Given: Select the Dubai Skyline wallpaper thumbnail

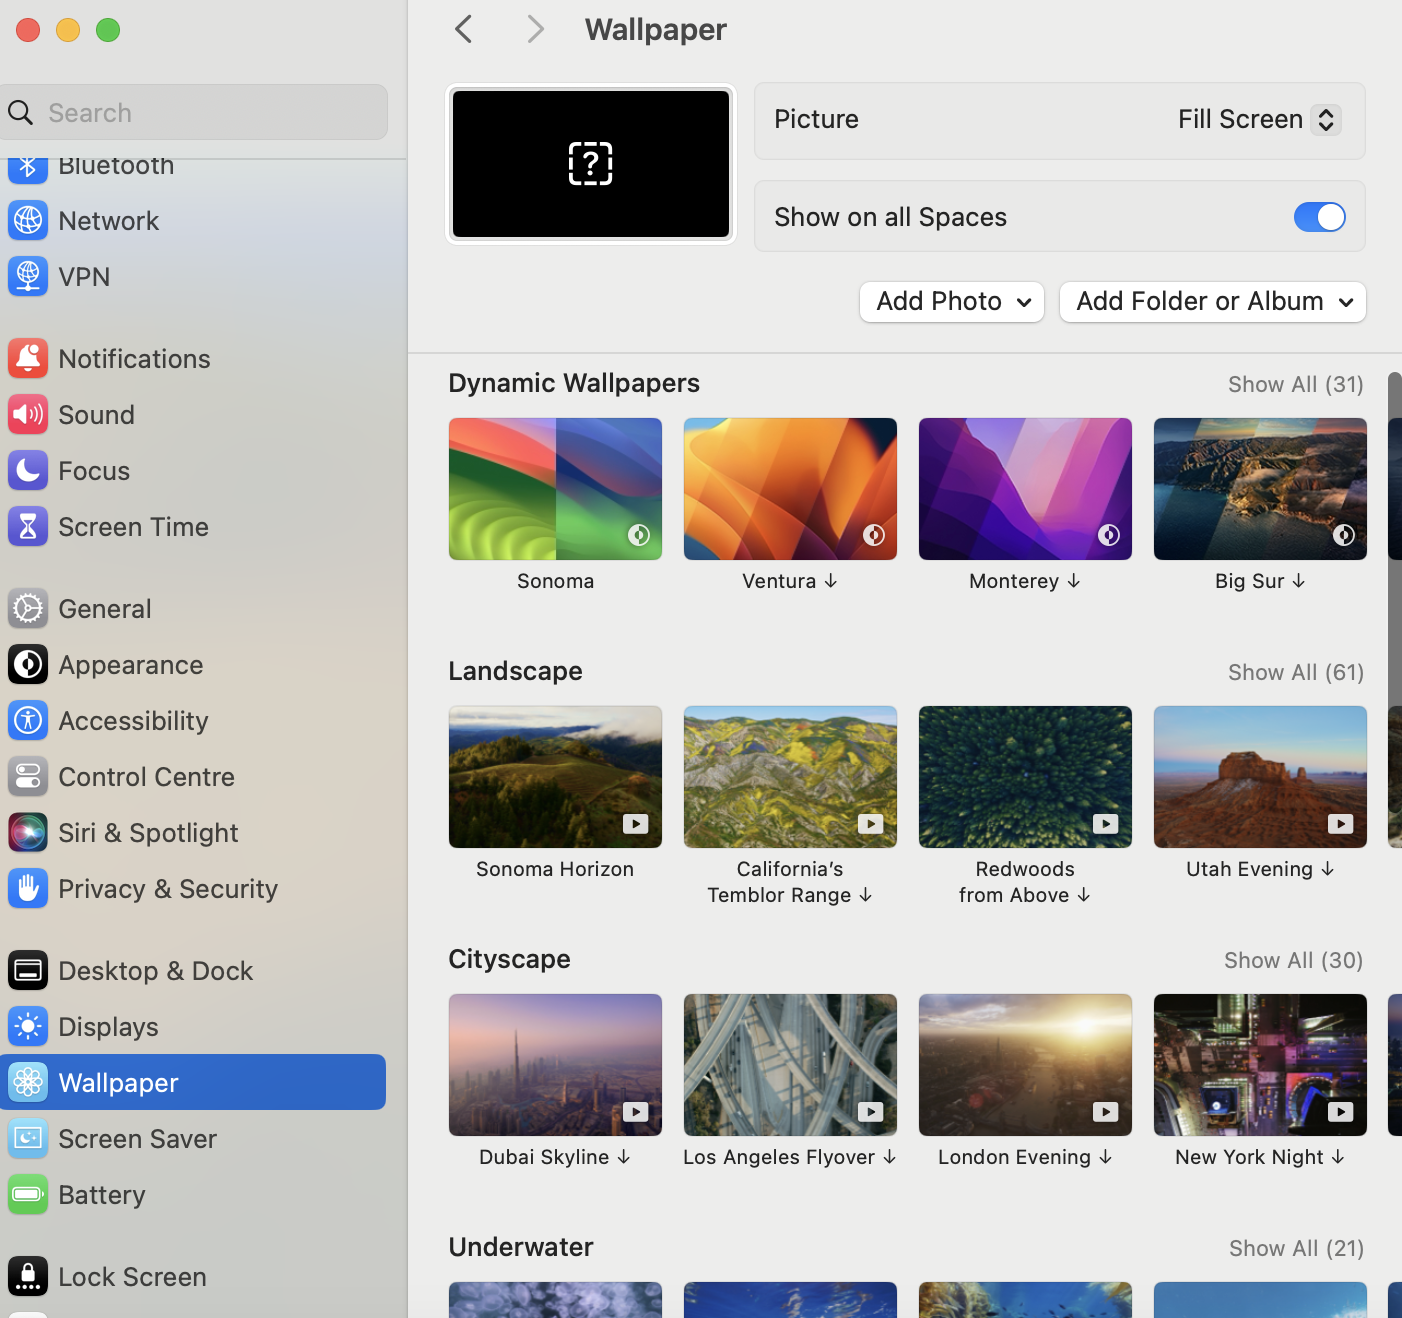Looking at the screenshot, I should (555, 1065).
